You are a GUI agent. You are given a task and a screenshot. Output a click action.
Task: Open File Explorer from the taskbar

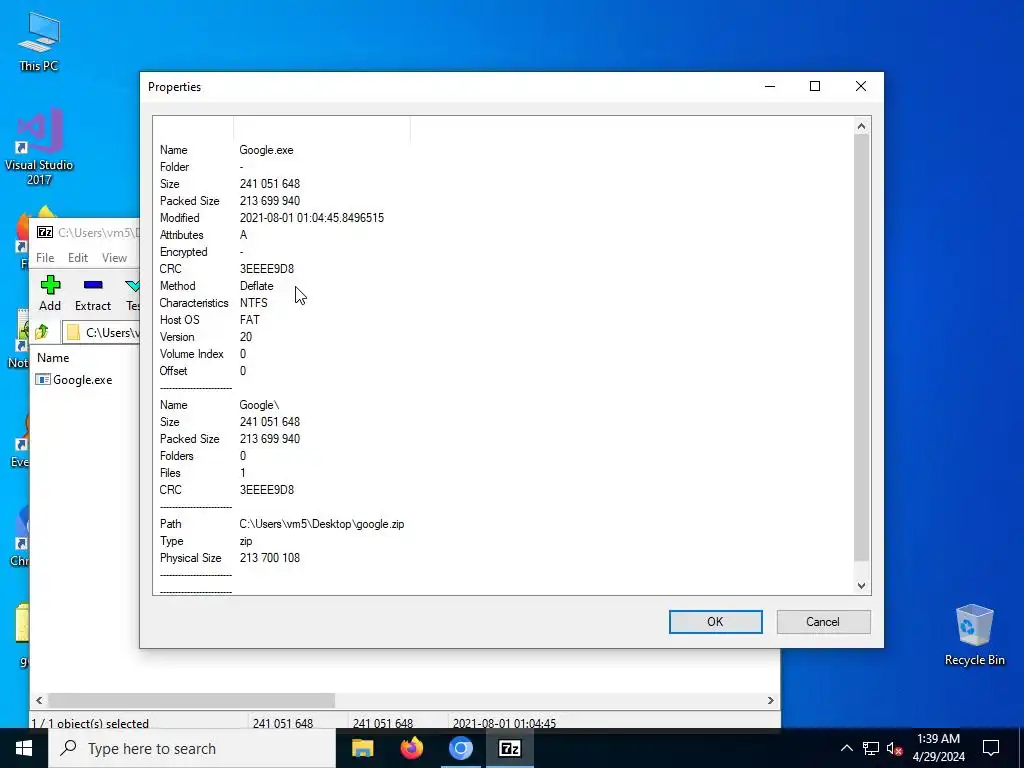tap(362, 748)
